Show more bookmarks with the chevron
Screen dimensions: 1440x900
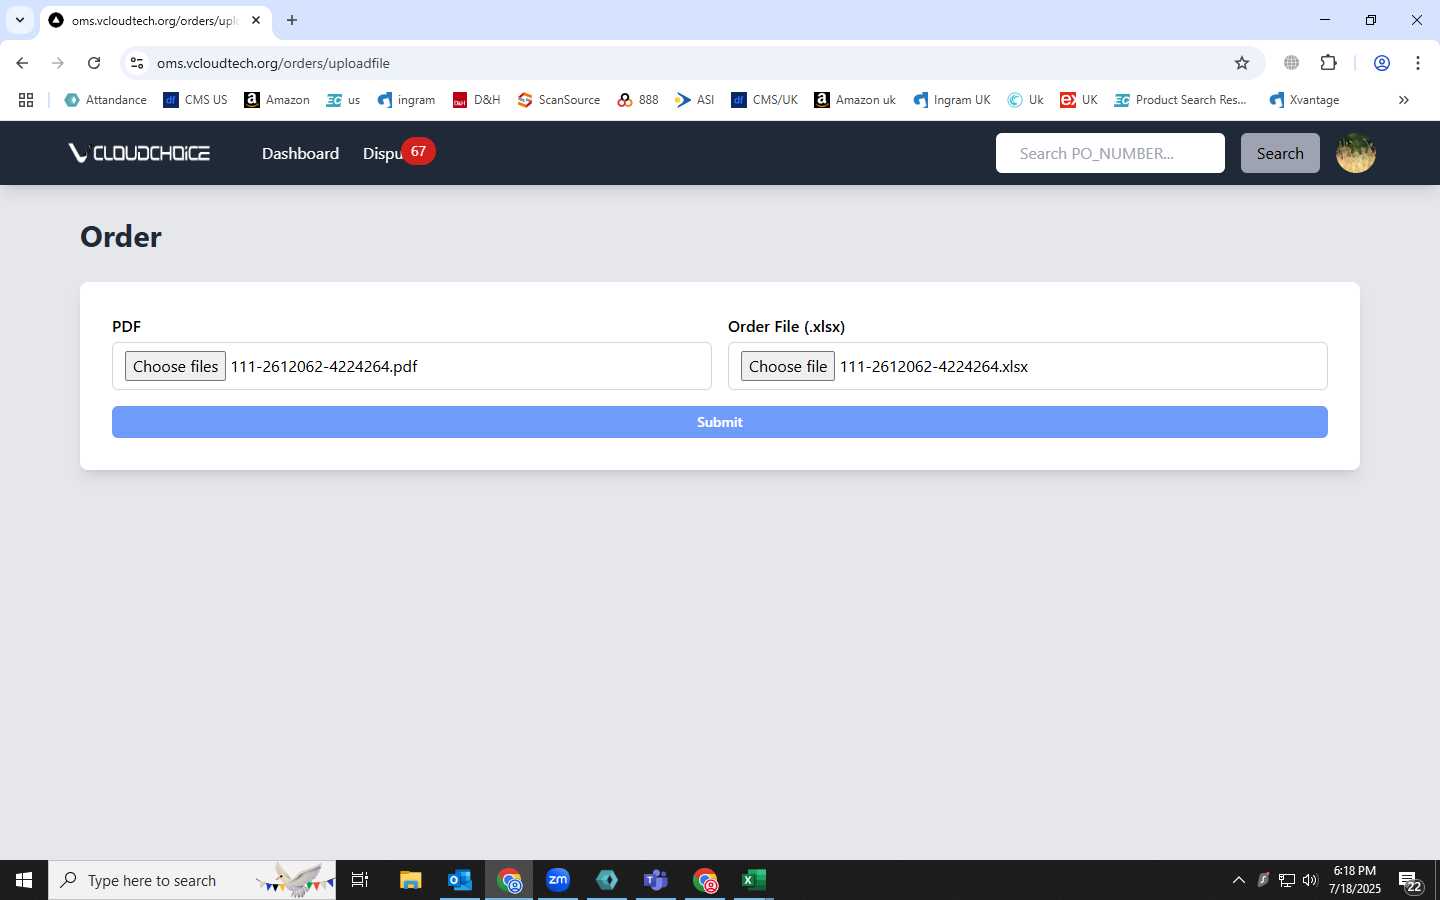(x=1404, y=100)
